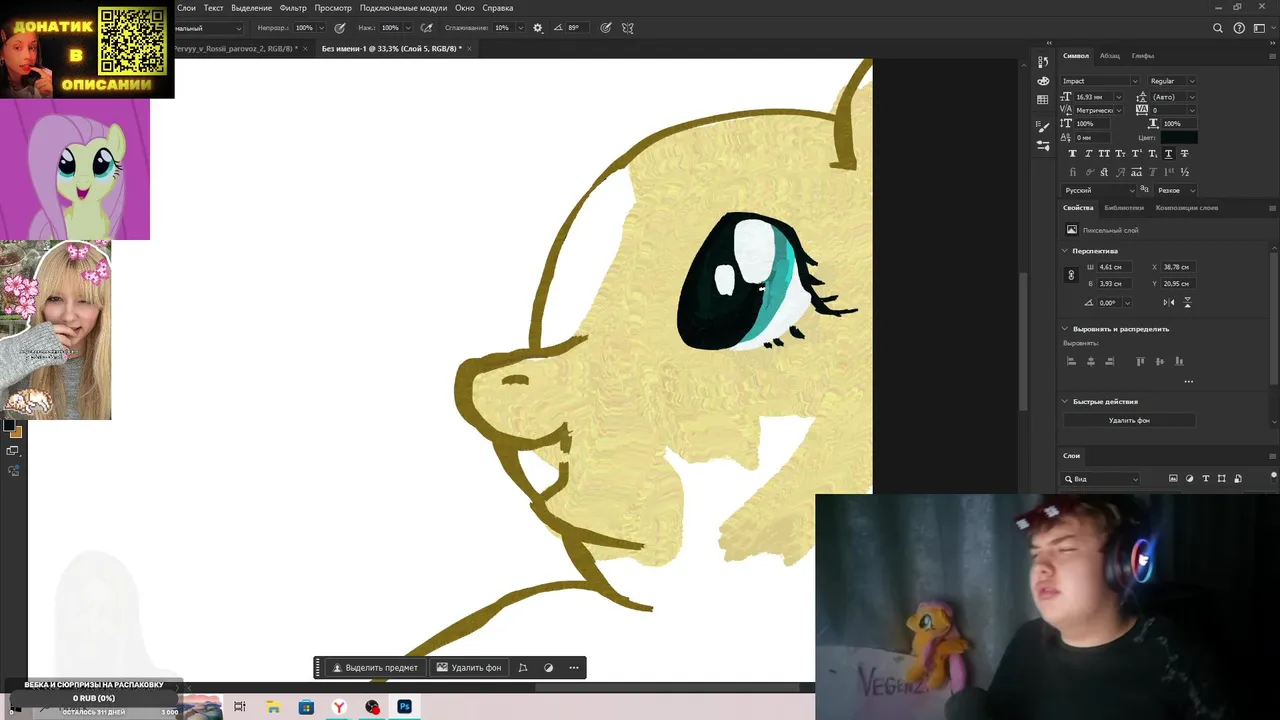The height and width of the screenshot is (720, 1280).
Task: Toggle Strikethrough text style
Action: point(1185,154)
